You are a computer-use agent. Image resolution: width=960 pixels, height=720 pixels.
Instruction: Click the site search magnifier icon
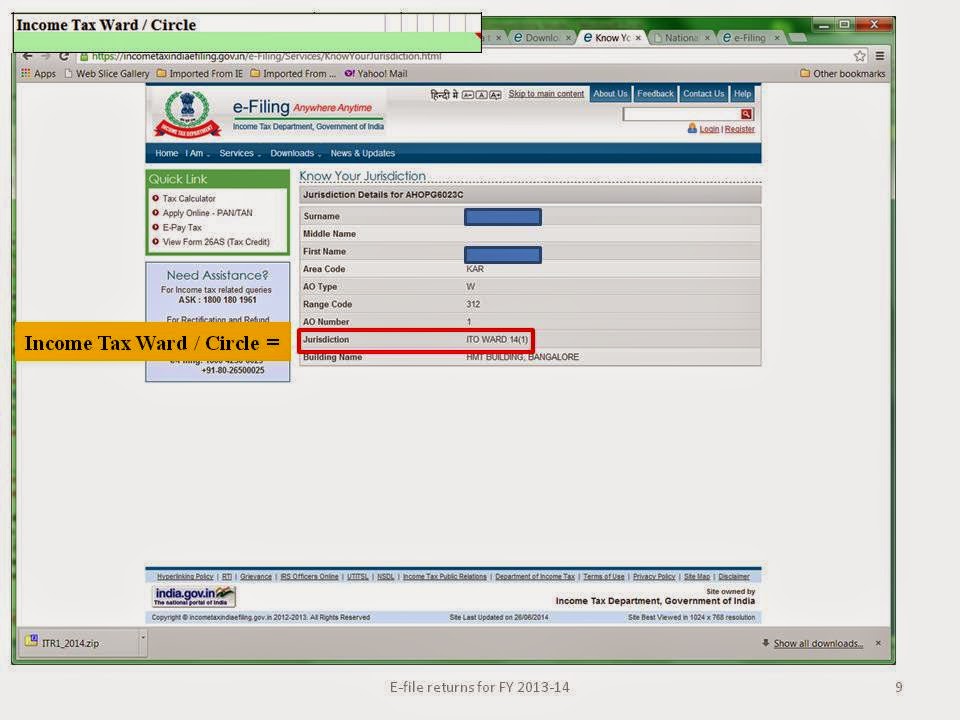(x=746, y=114)
